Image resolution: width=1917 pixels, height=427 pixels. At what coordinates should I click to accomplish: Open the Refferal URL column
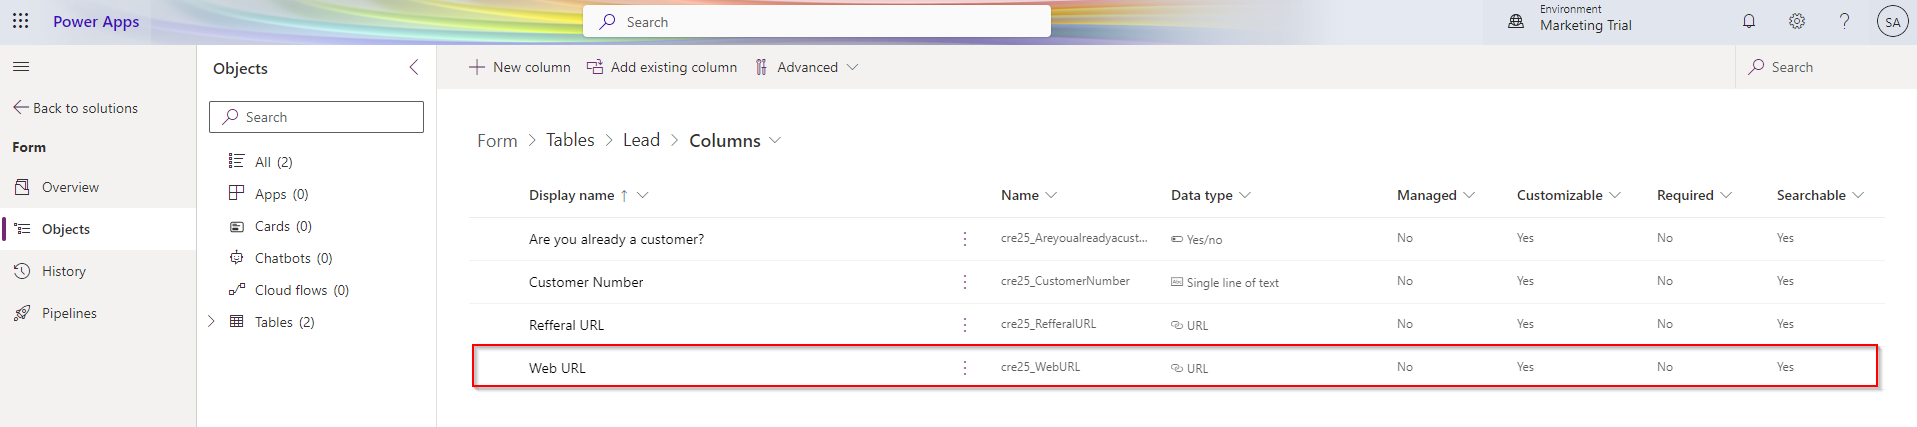(566, 325)
